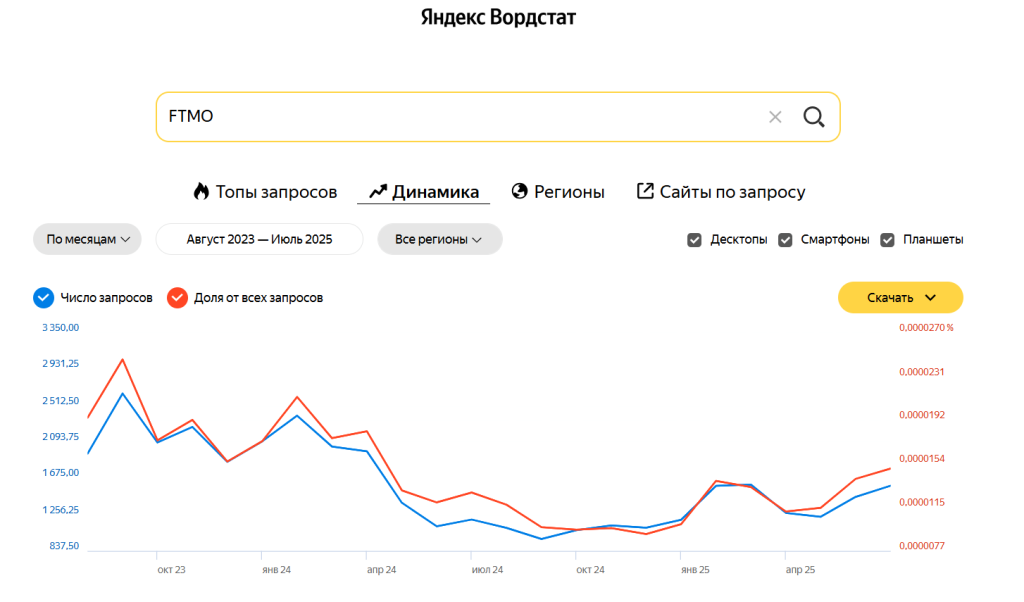Screen dimensions: 1024x602
Task: Switch to the Регионы tab
Action: pos(569,192)
